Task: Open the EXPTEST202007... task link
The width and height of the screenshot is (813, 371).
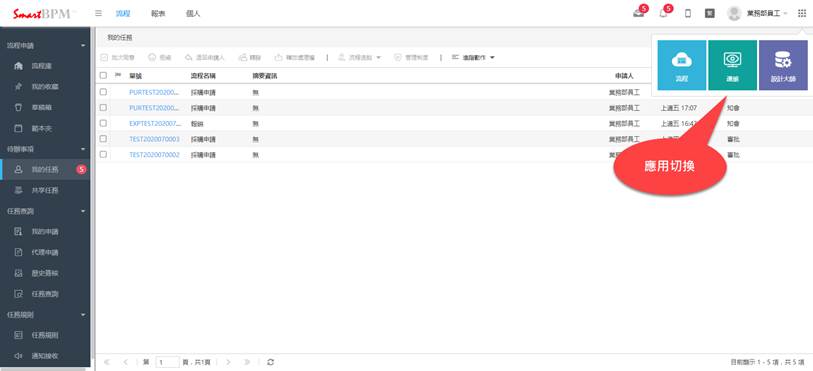Action: [x=156, y=124]
